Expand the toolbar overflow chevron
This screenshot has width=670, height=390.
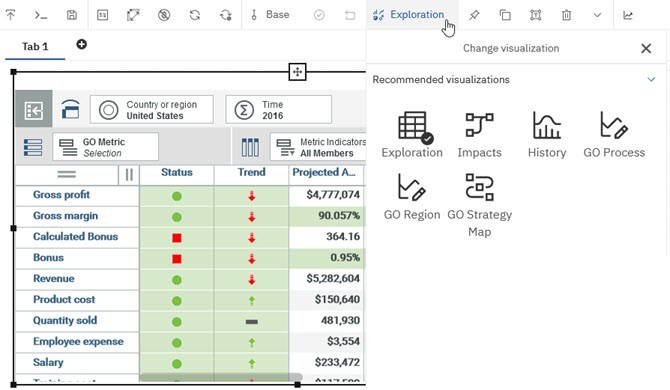point(597,15)
